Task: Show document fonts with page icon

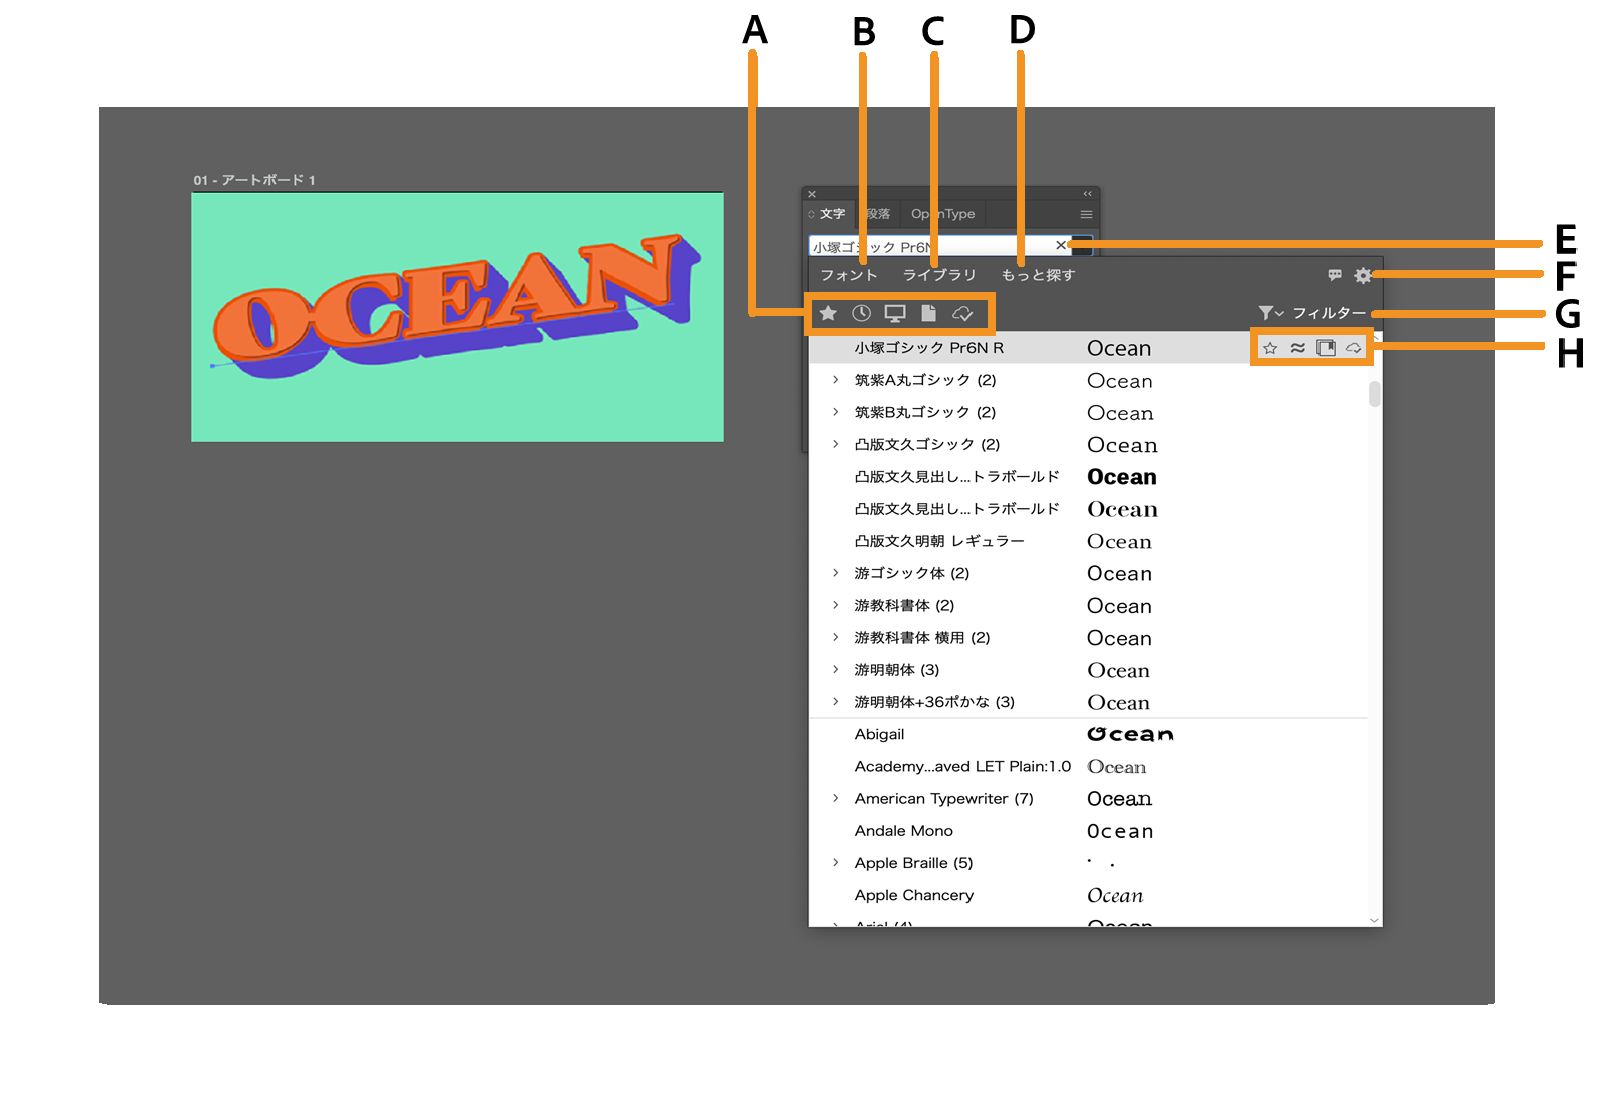Action: 929,314
